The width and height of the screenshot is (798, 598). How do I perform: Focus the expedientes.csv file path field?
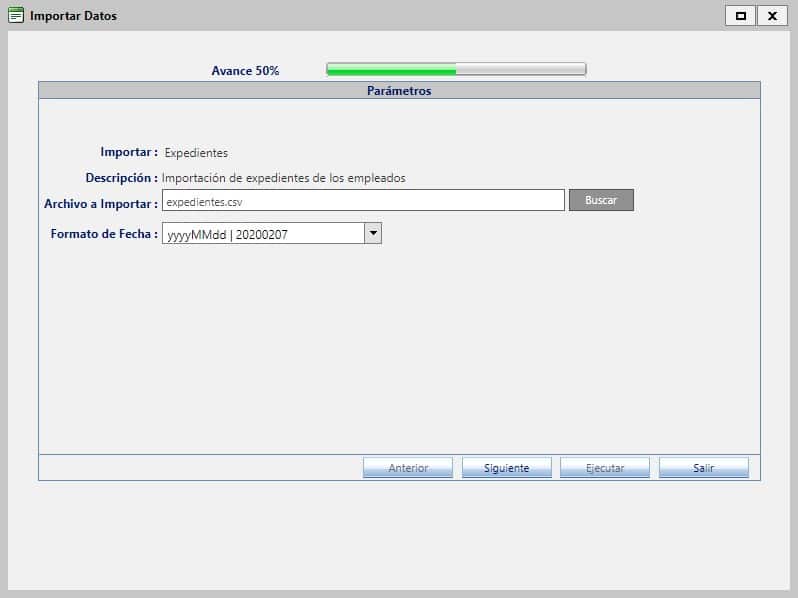pos(363,201)
